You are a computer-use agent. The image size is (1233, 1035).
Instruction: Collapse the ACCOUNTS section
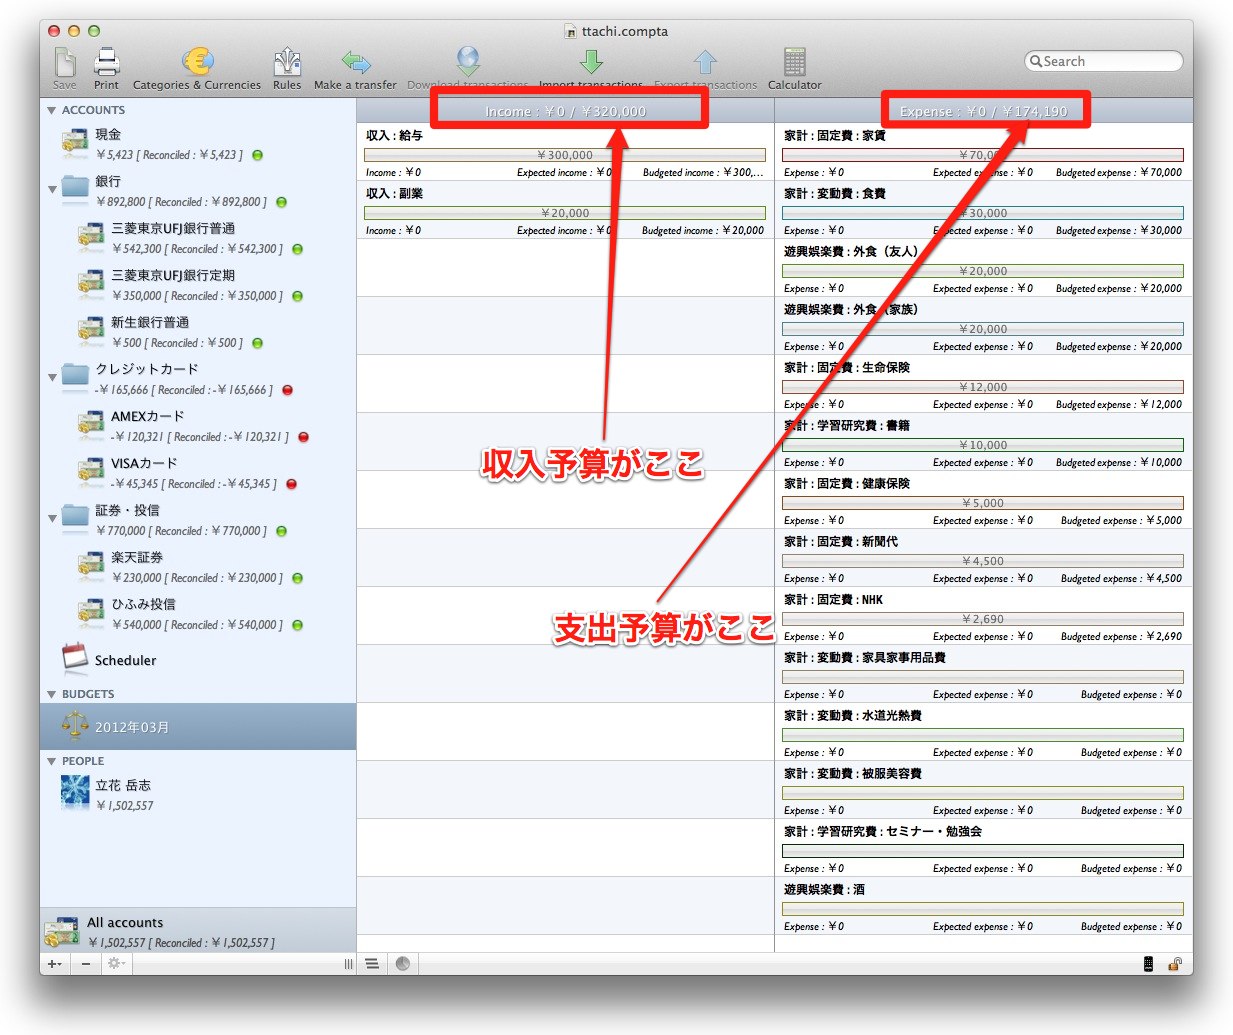pos(52,111)
